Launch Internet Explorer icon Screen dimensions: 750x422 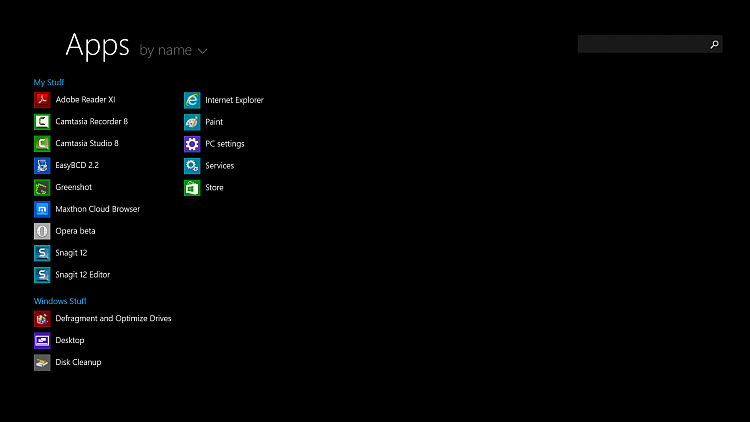(x=192, y=100)
